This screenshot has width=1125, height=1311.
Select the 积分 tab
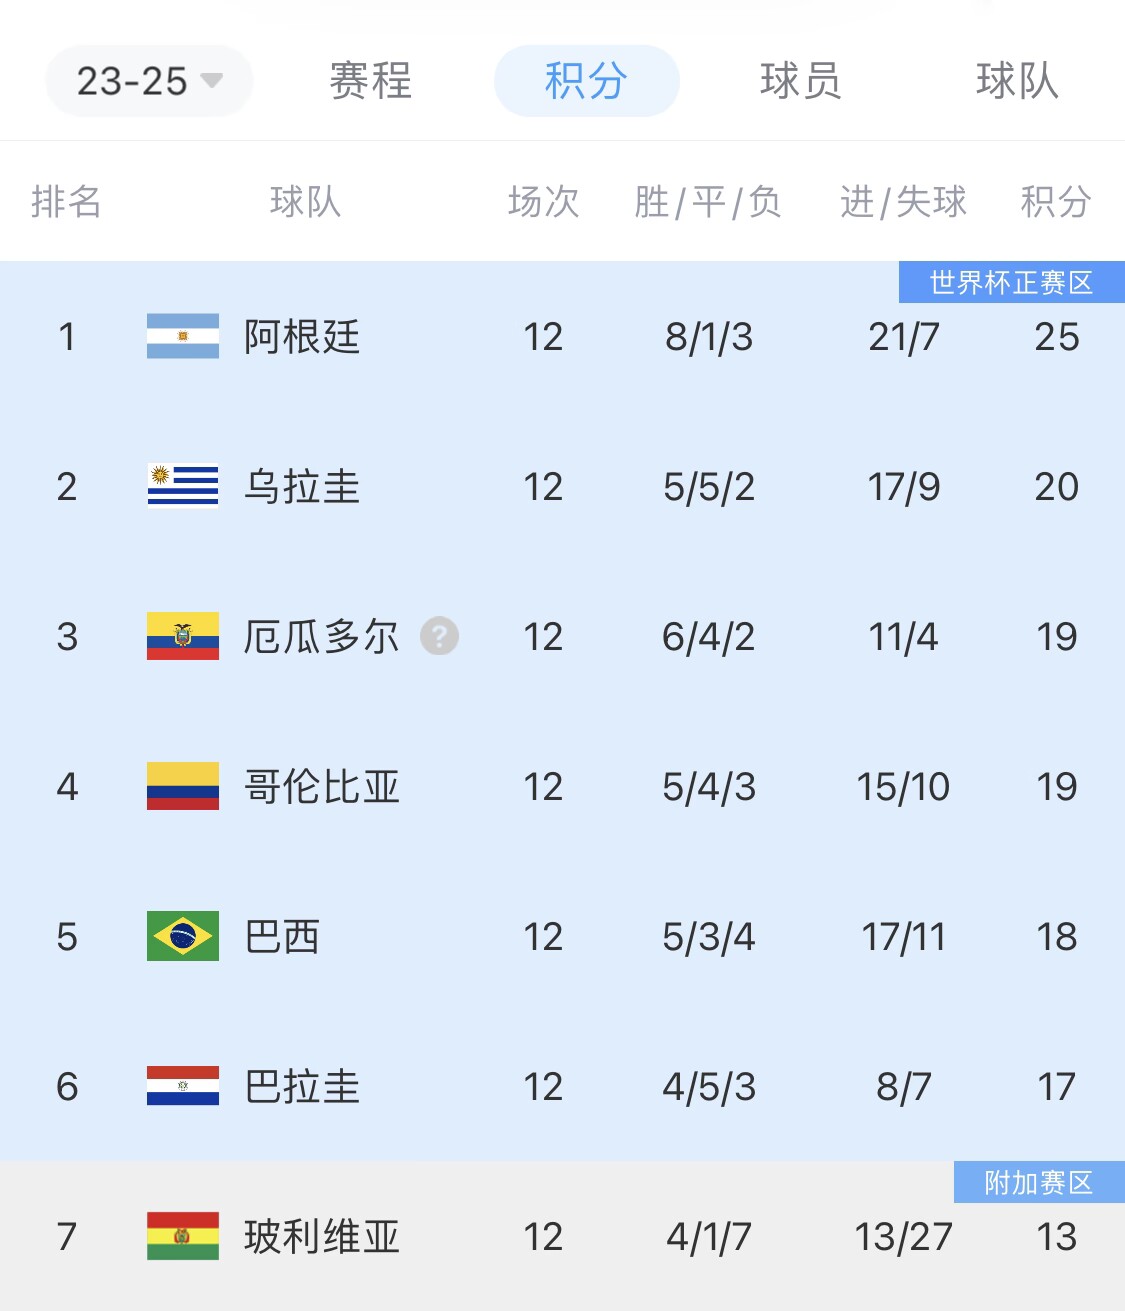586,81
